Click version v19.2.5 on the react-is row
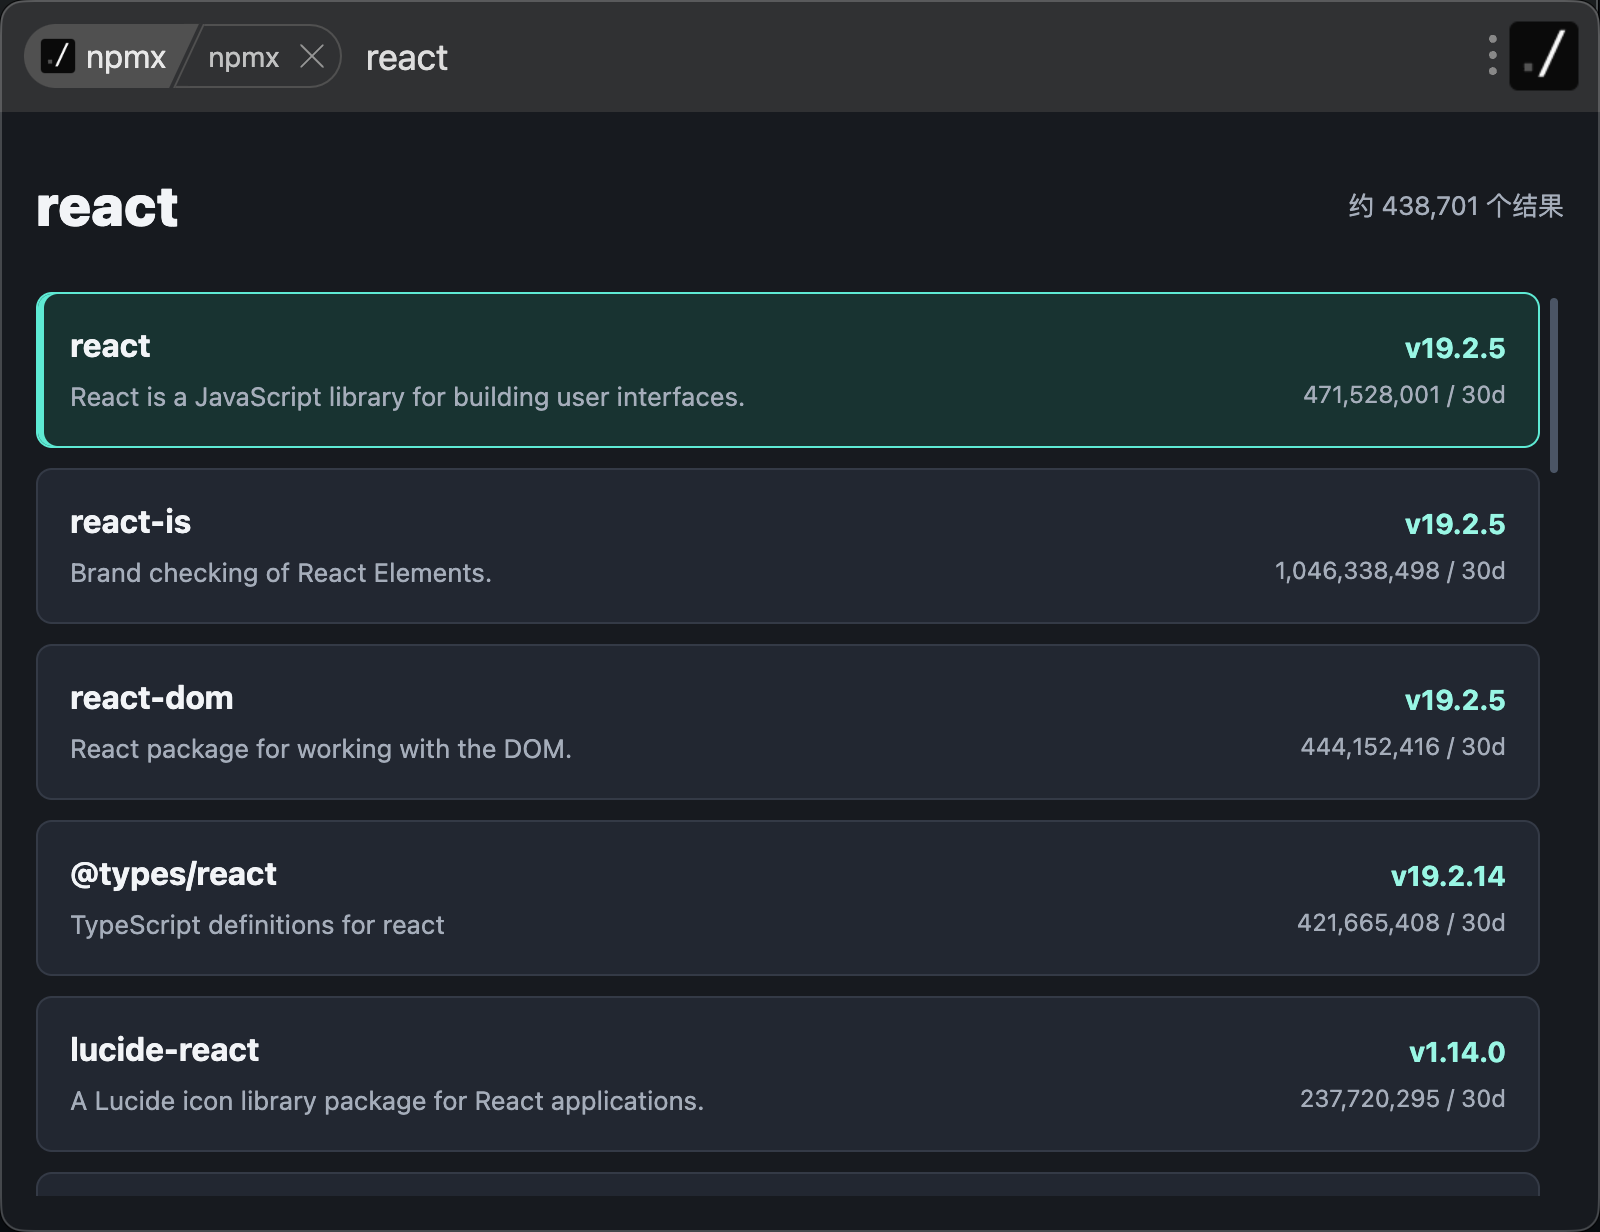1600x1232 pixels. [1455, 524]
